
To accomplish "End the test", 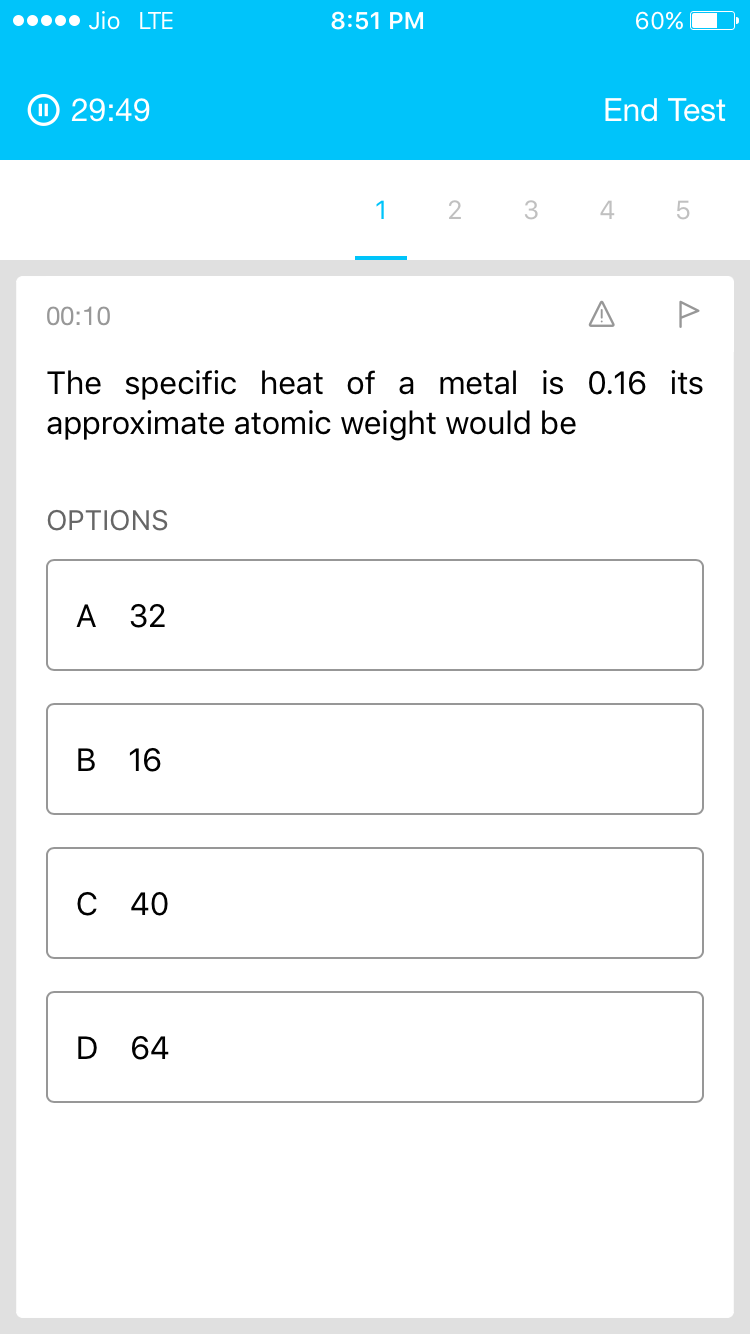I will [x=664, y=110].
